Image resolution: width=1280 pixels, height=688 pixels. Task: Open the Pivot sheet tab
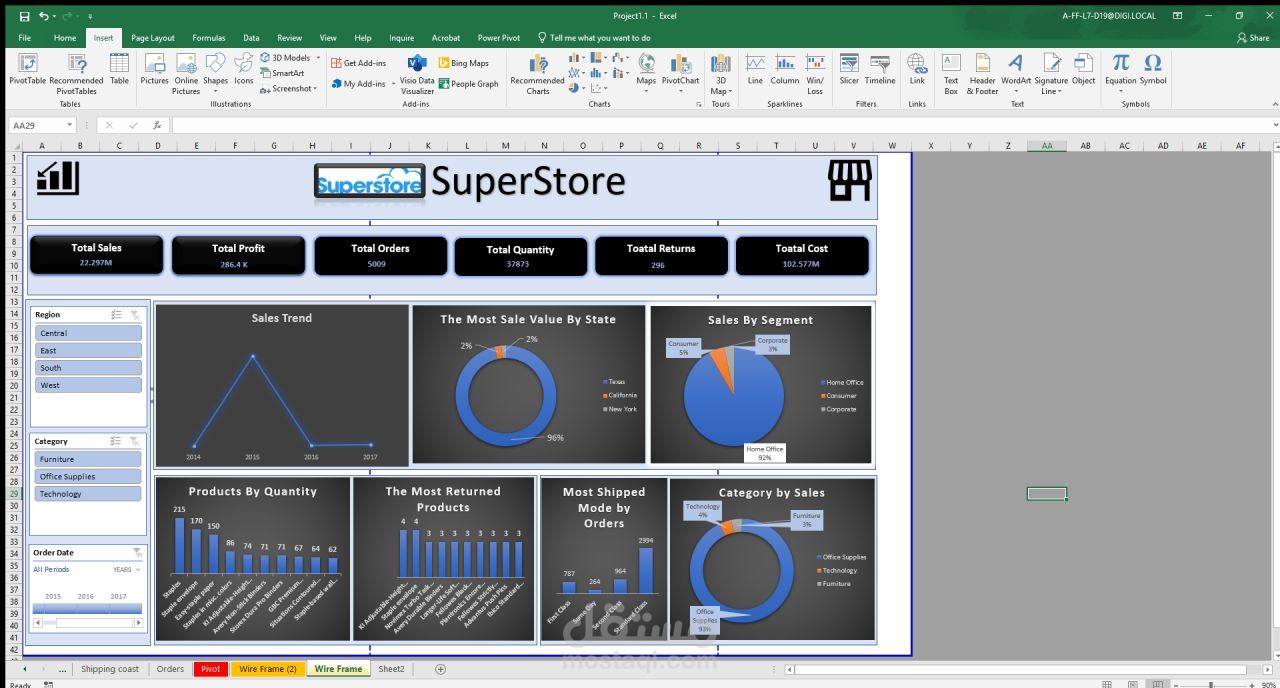(x=210, y=669)
